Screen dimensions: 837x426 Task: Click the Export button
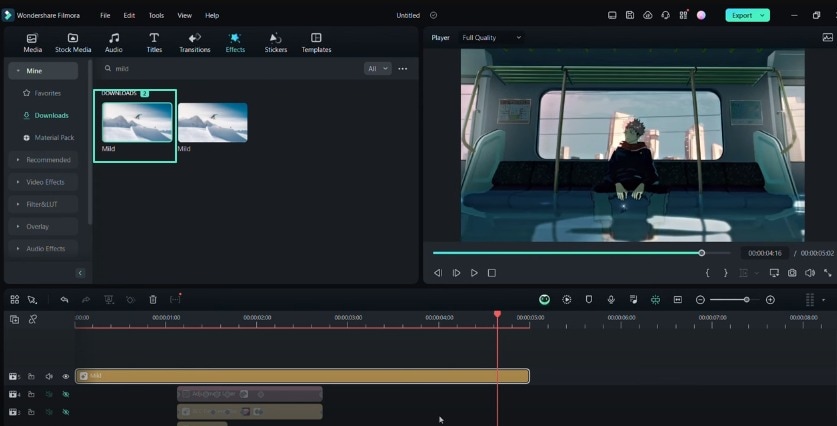coord(747,15)
